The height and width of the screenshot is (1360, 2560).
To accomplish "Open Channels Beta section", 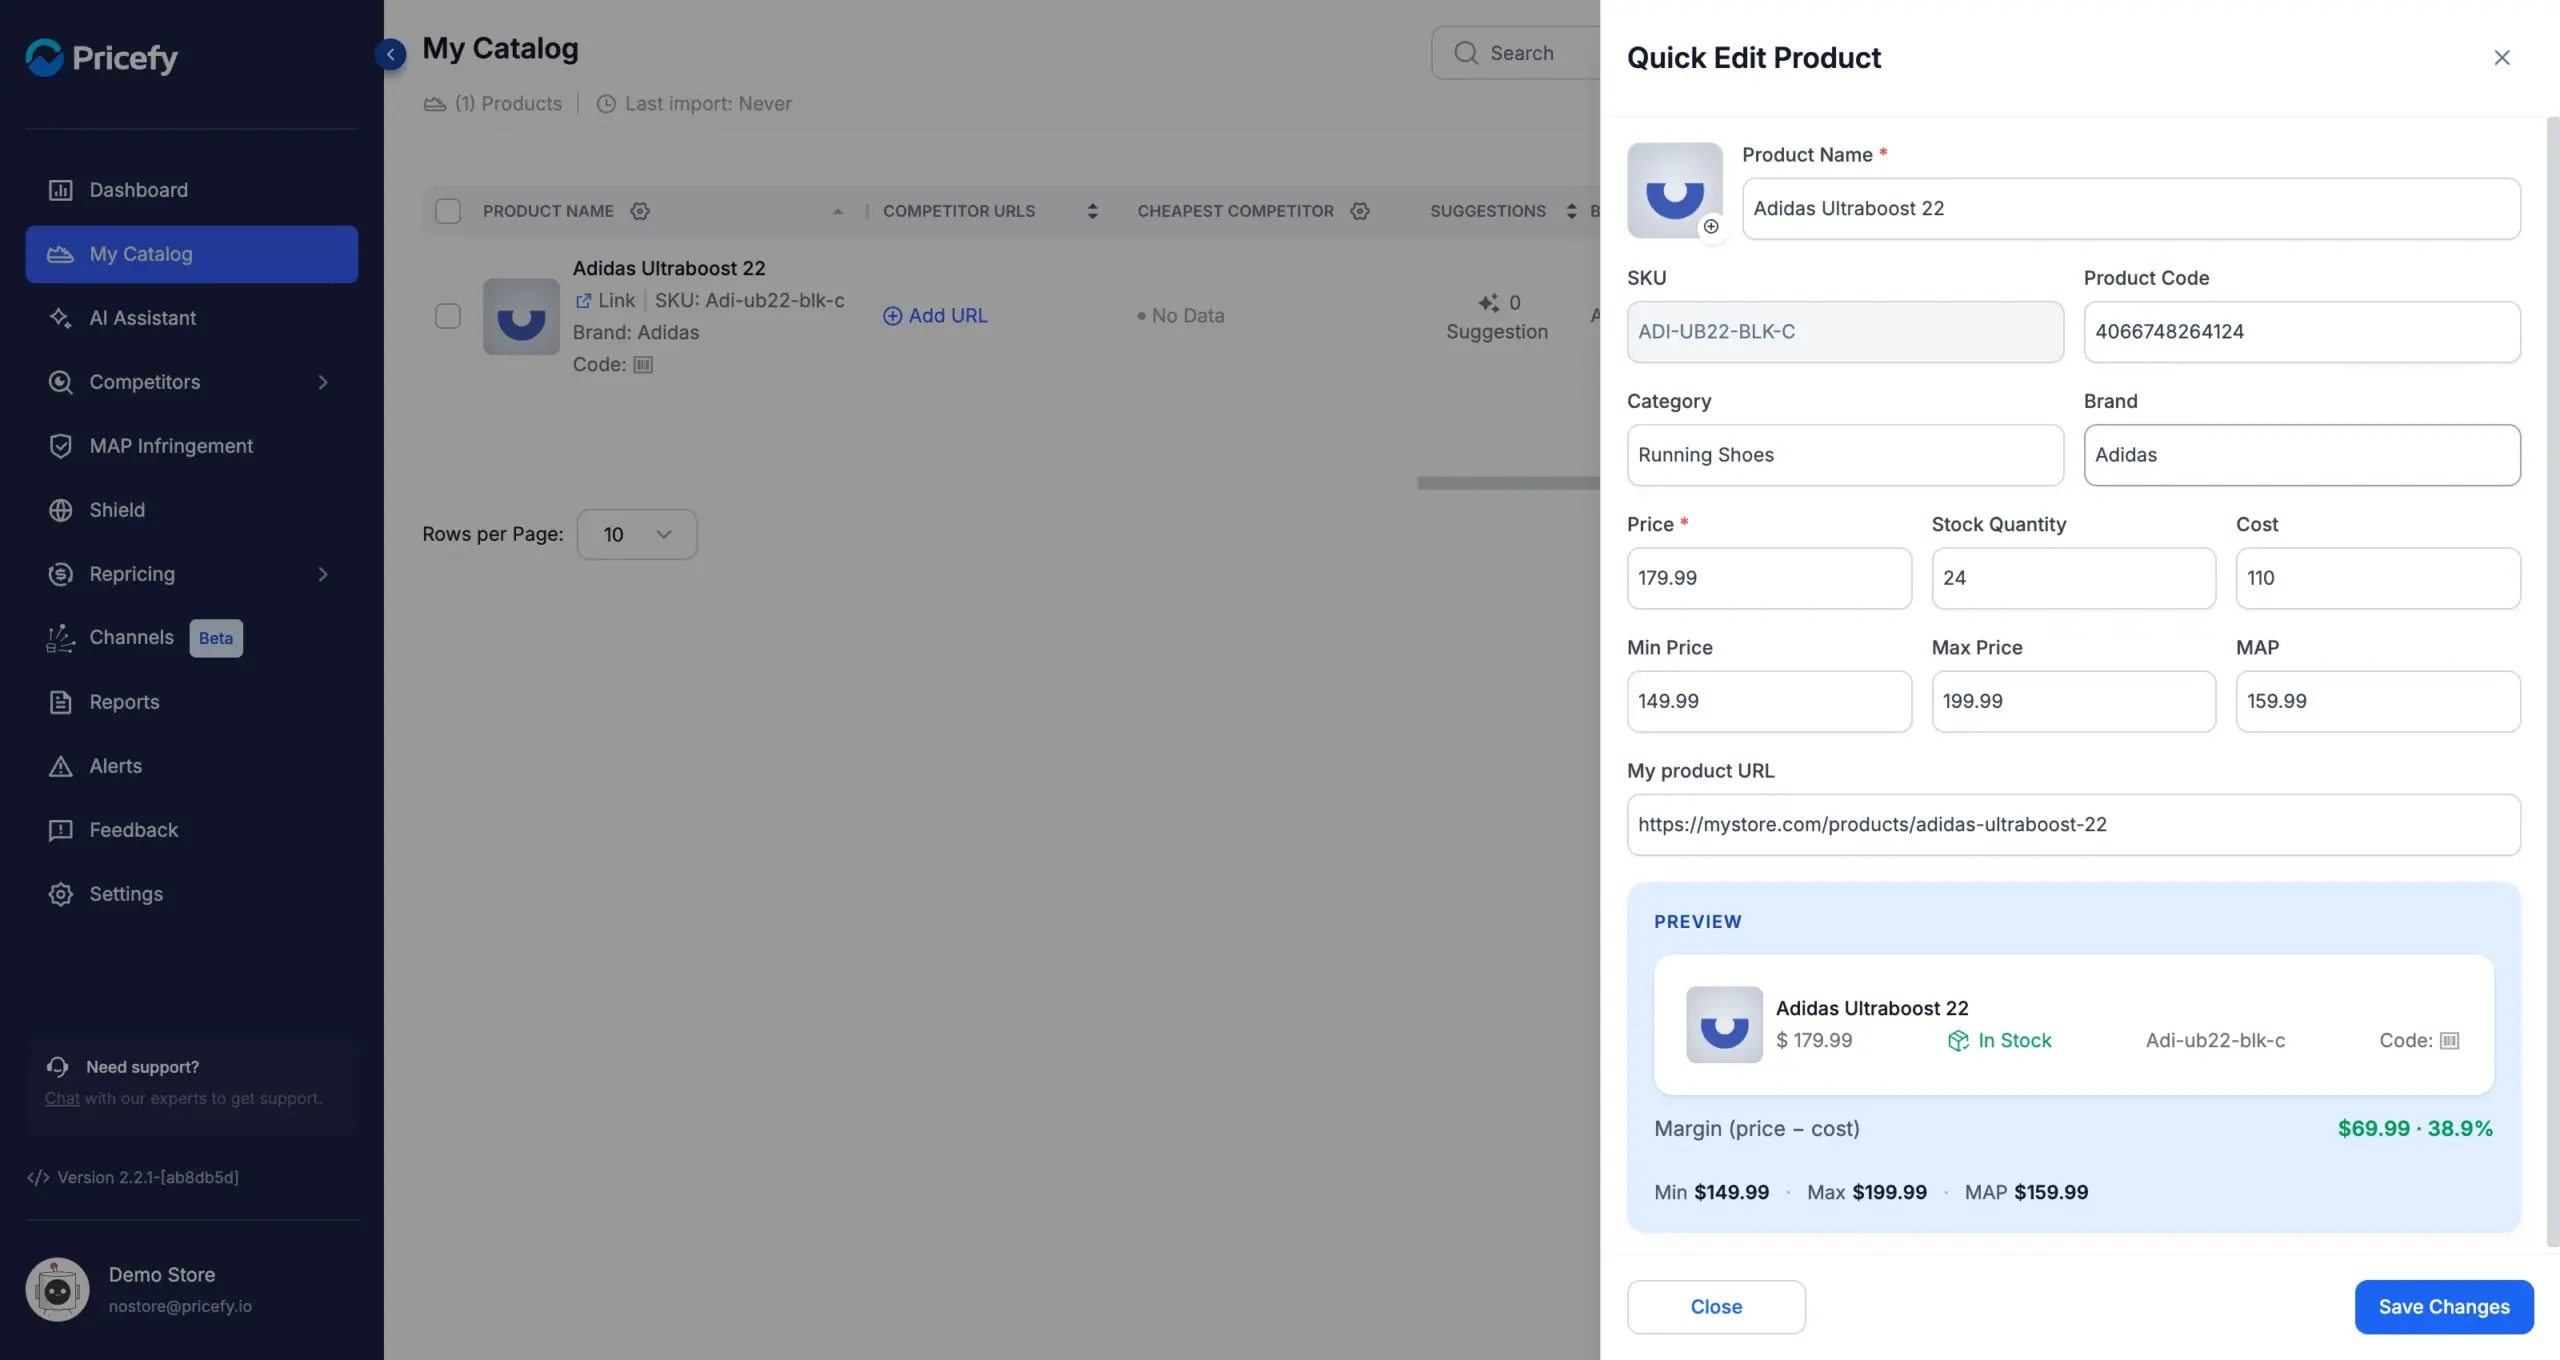I will pos(191,638).
